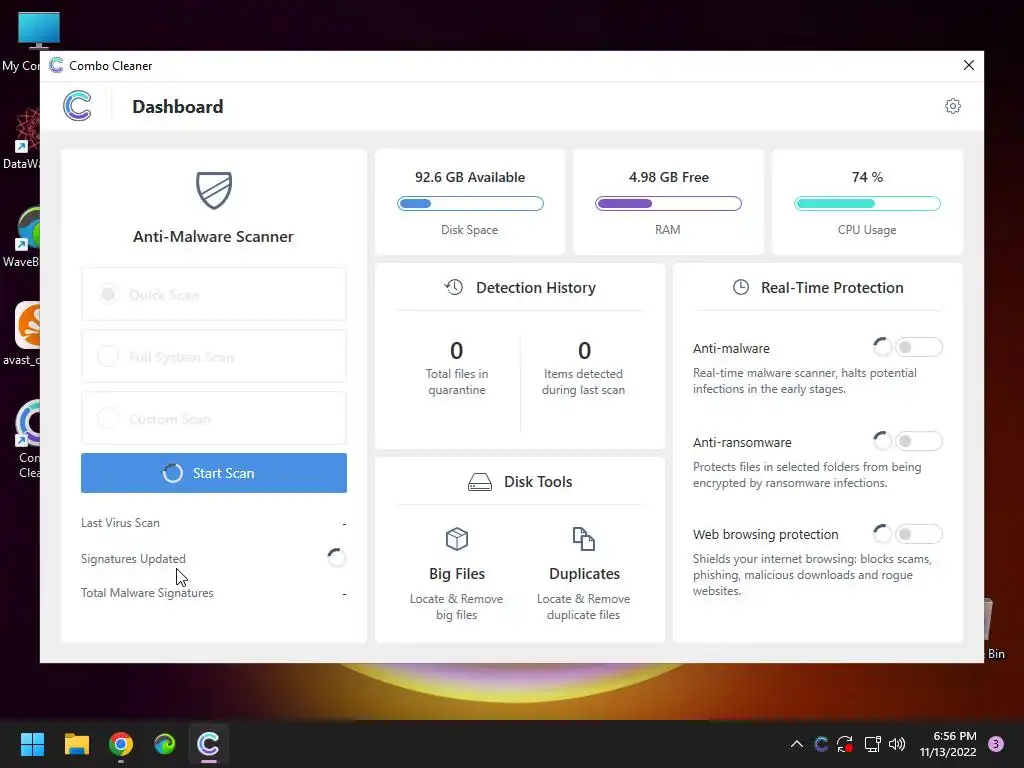Launch Google Chrome from the taskbar

(121, 744)
